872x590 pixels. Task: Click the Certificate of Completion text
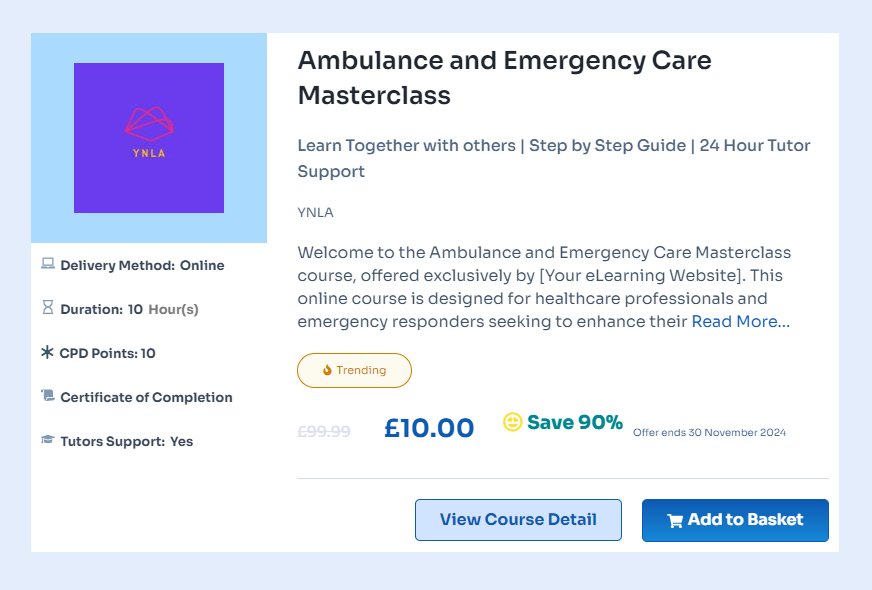[146, 397]
